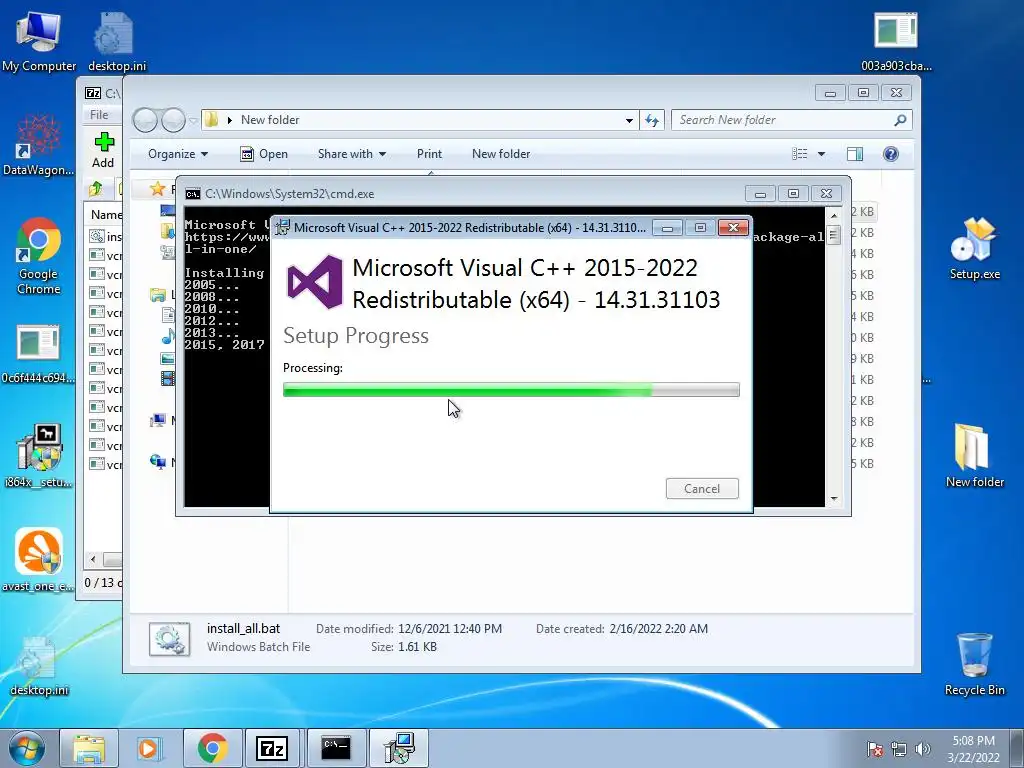Viewport: 1024px width, 768px height.
Task: Select the i864x setup installer icon
Action: coord(39,455)
